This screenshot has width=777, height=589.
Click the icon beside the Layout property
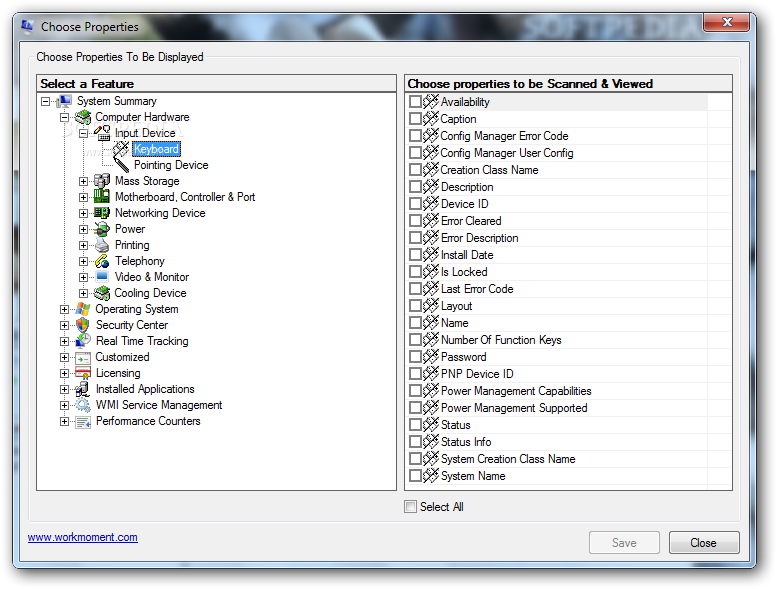tap(431, 306)
